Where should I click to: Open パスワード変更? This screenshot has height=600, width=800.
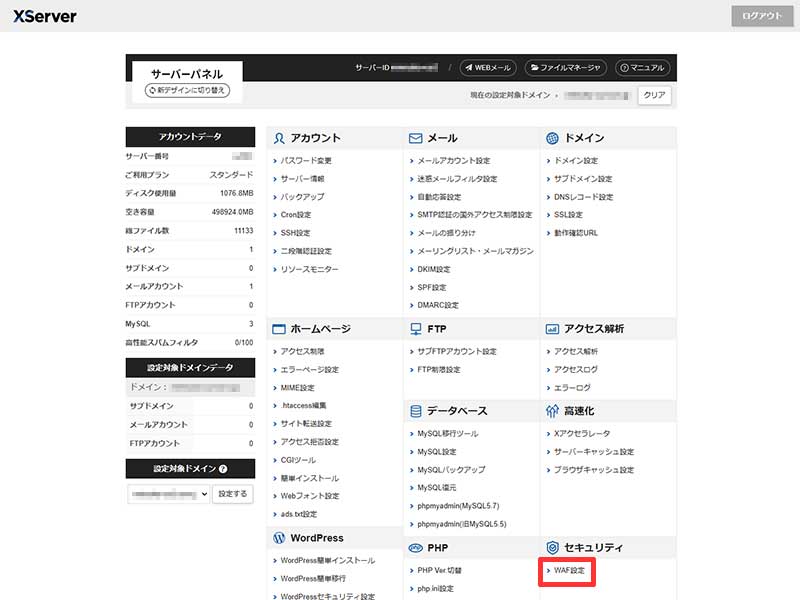pyautogui.click(x=306, y=161)
